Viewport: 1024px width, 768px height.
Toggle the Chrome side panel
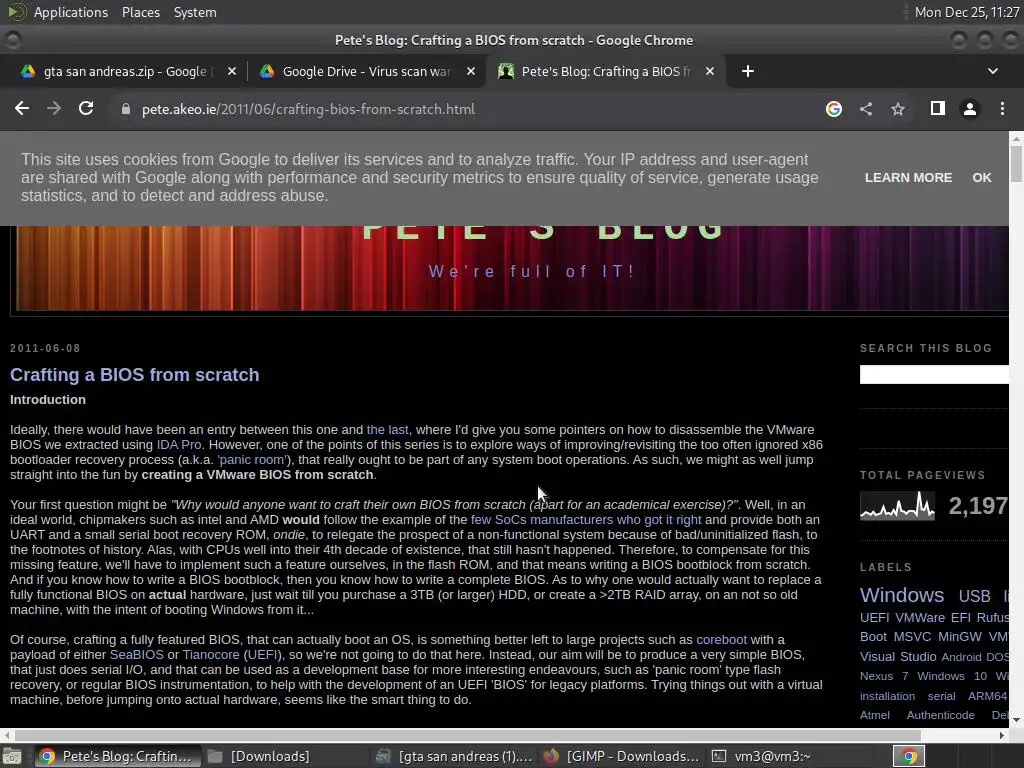tap(938, 108)
